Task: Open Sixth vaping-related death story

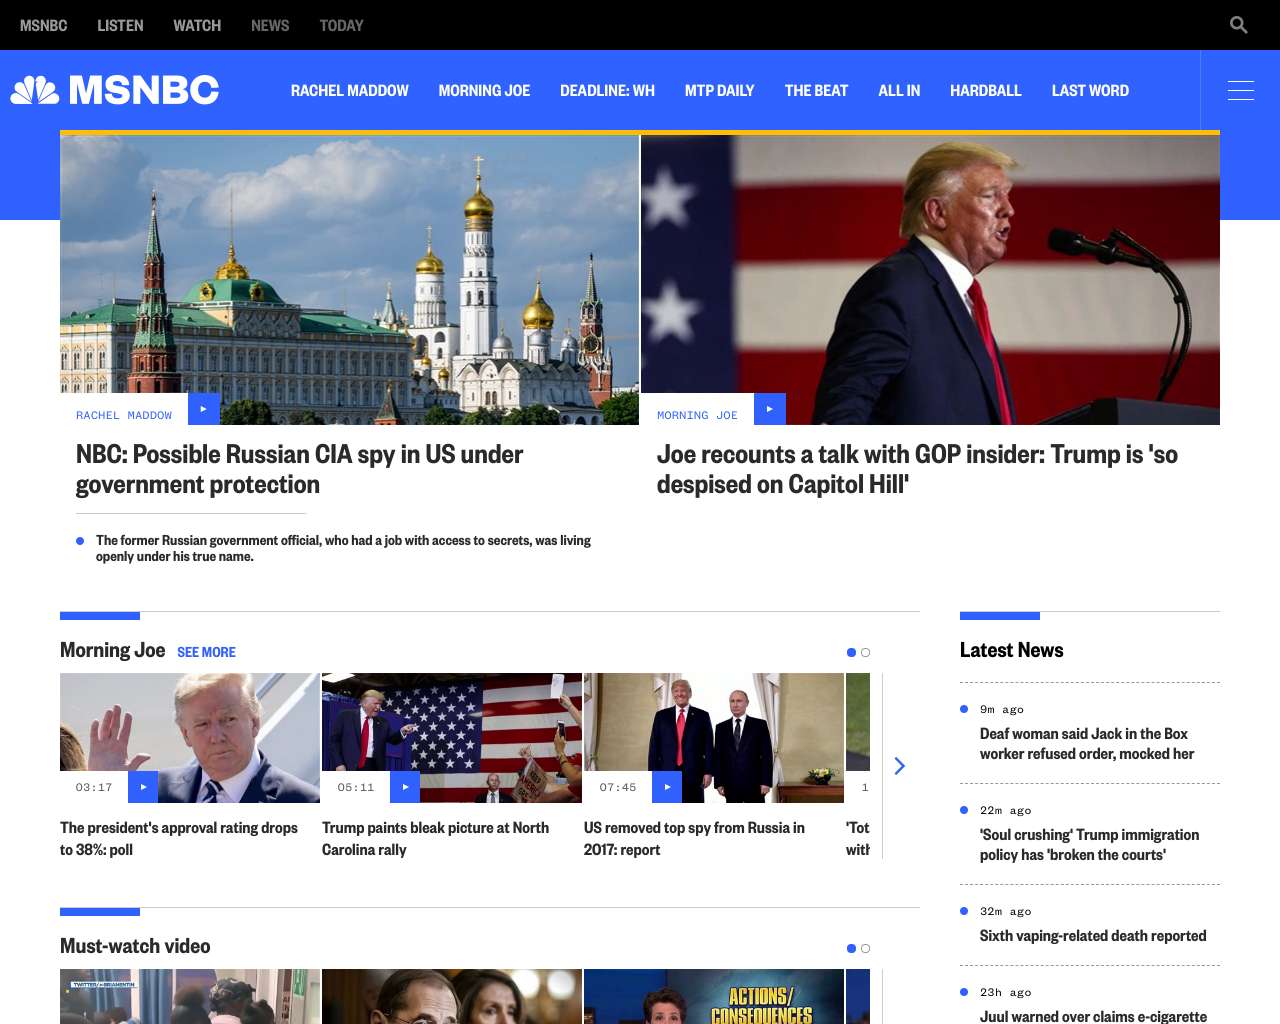Action: point(1093,936)
